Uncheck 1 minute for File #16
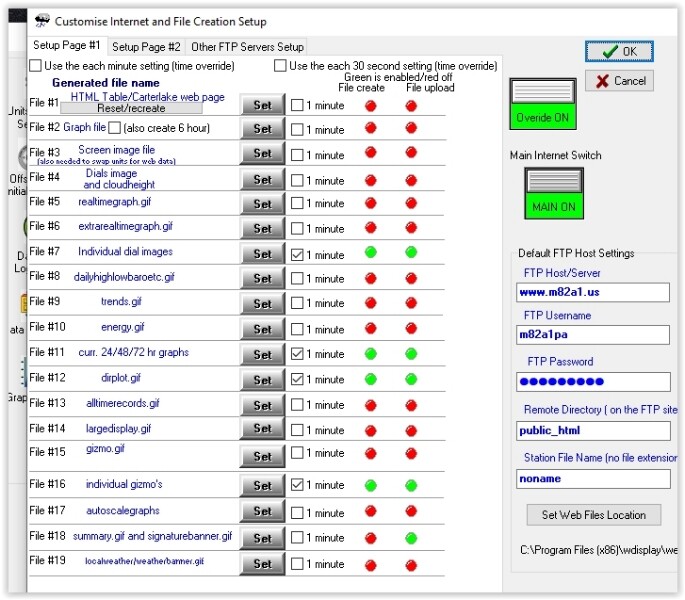 tap(297, 484)
